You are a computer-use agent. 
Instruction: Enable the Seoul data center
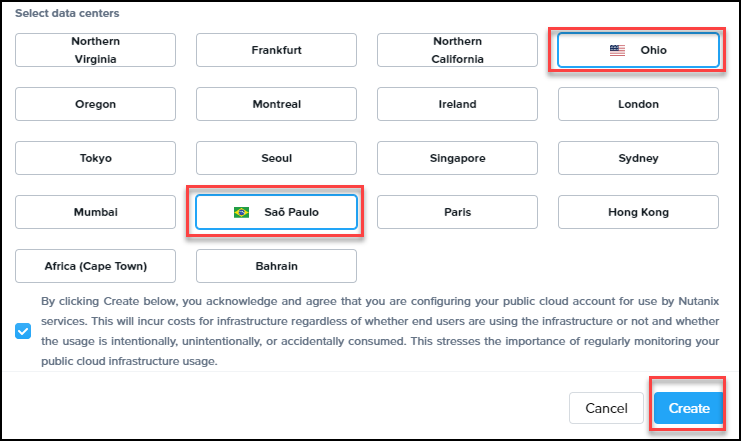[x=276, y=158]
